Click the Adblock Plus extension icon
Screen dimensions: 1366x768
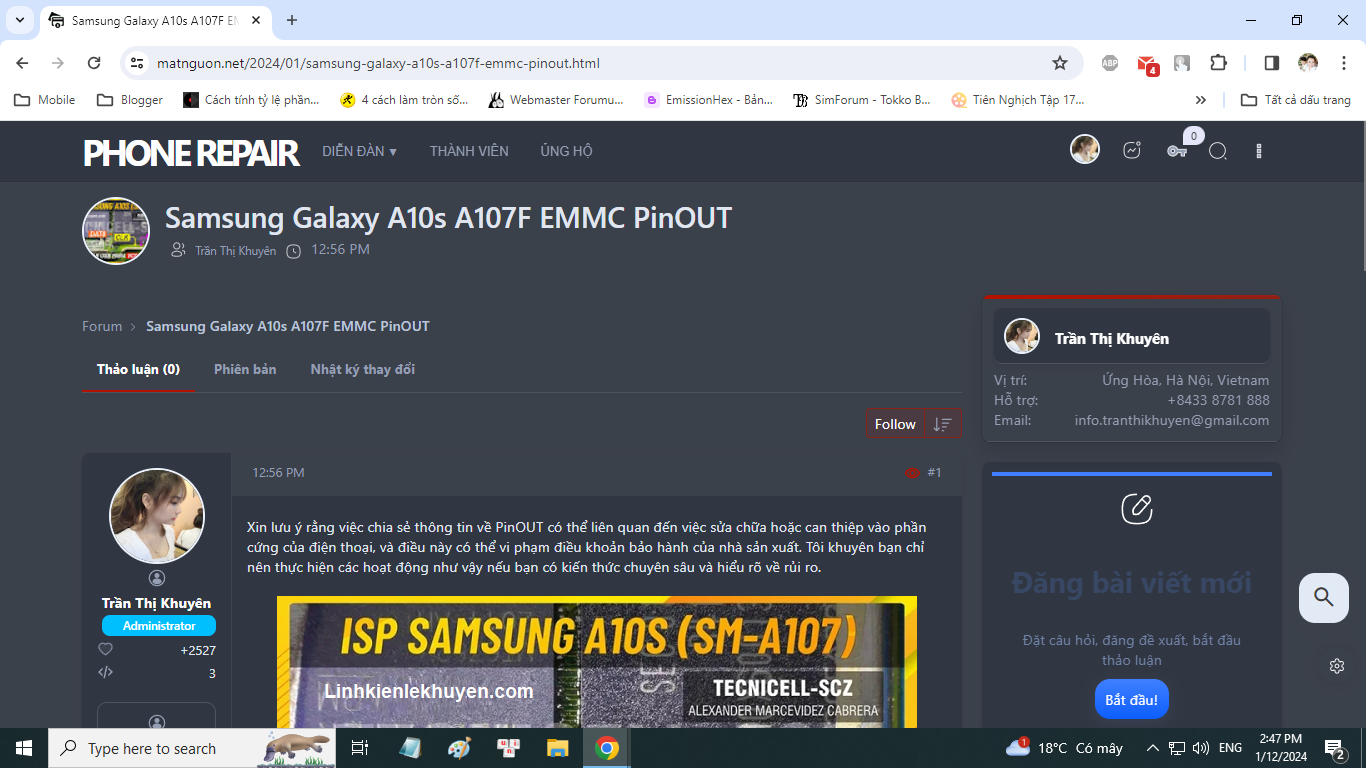pos(1109,63)
